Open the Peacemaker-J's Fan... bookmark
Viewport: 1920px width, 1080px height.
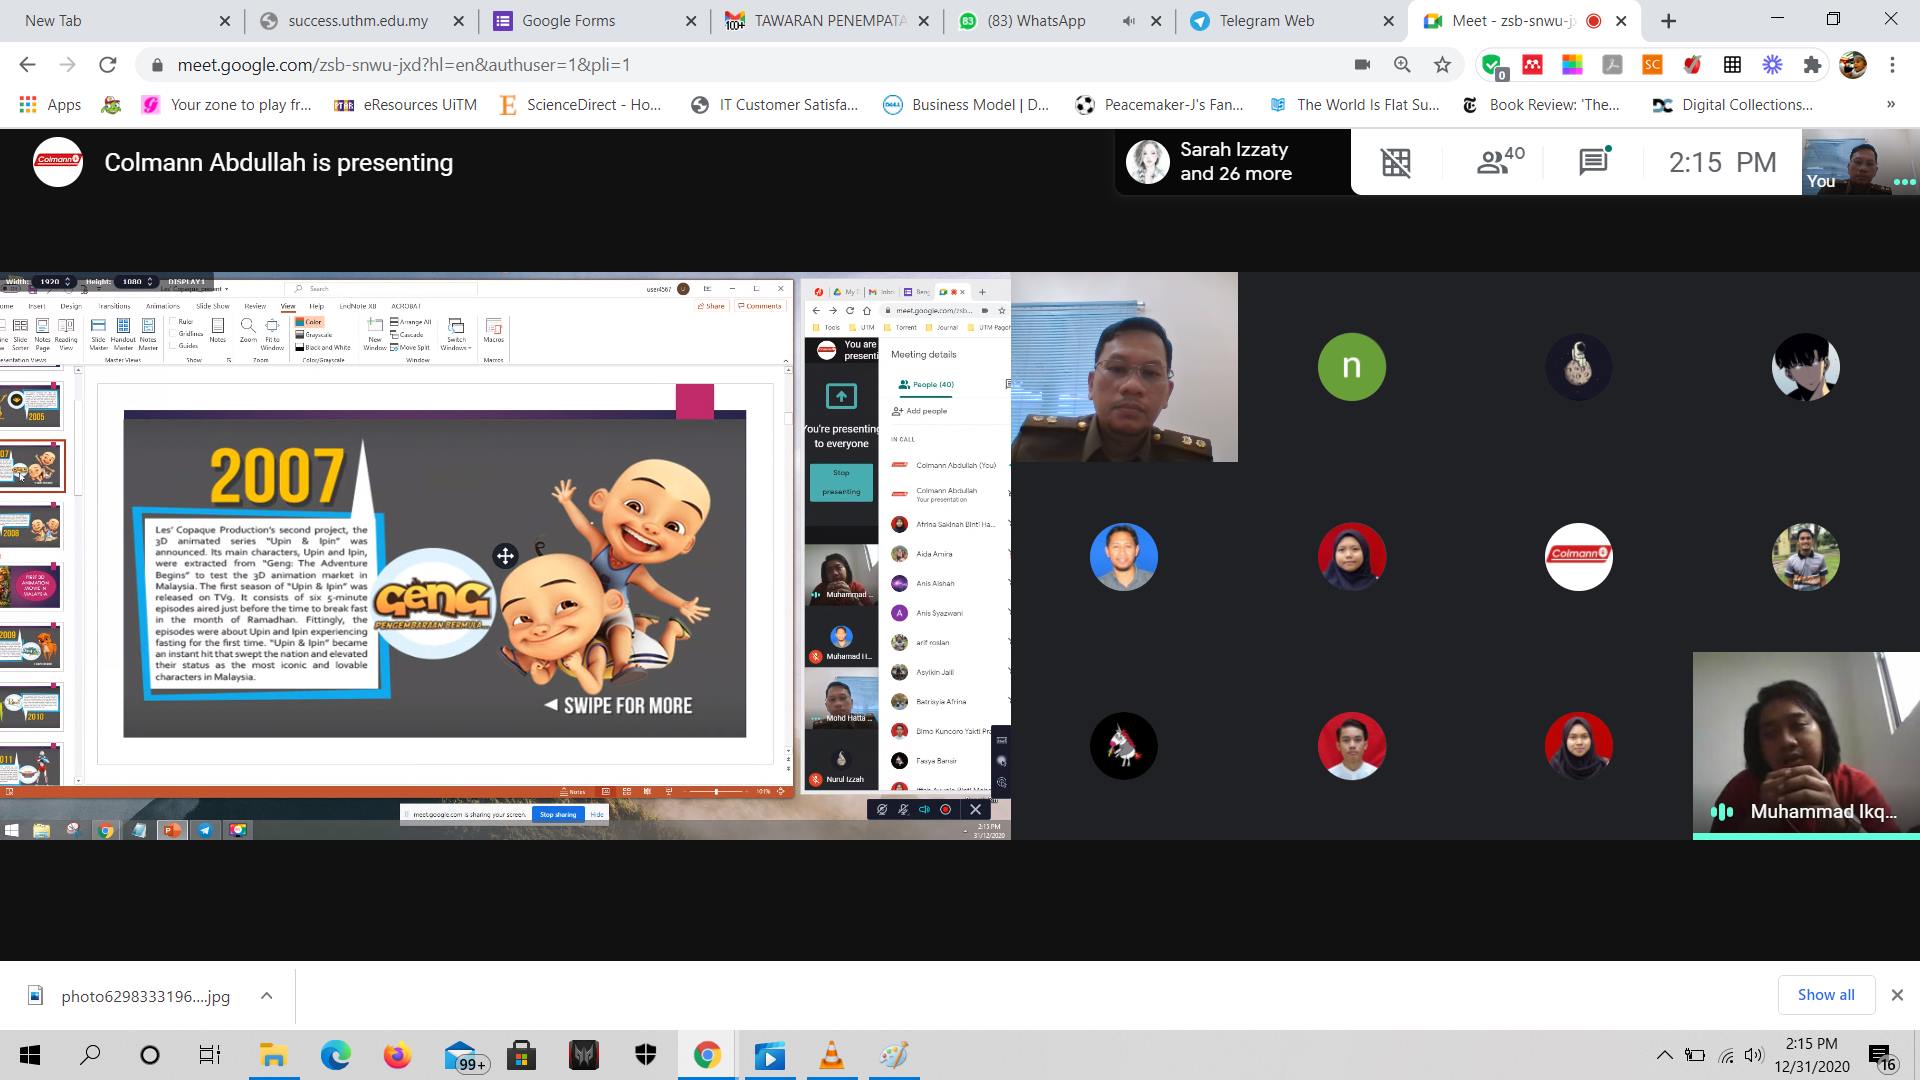tap(1159, 105)
